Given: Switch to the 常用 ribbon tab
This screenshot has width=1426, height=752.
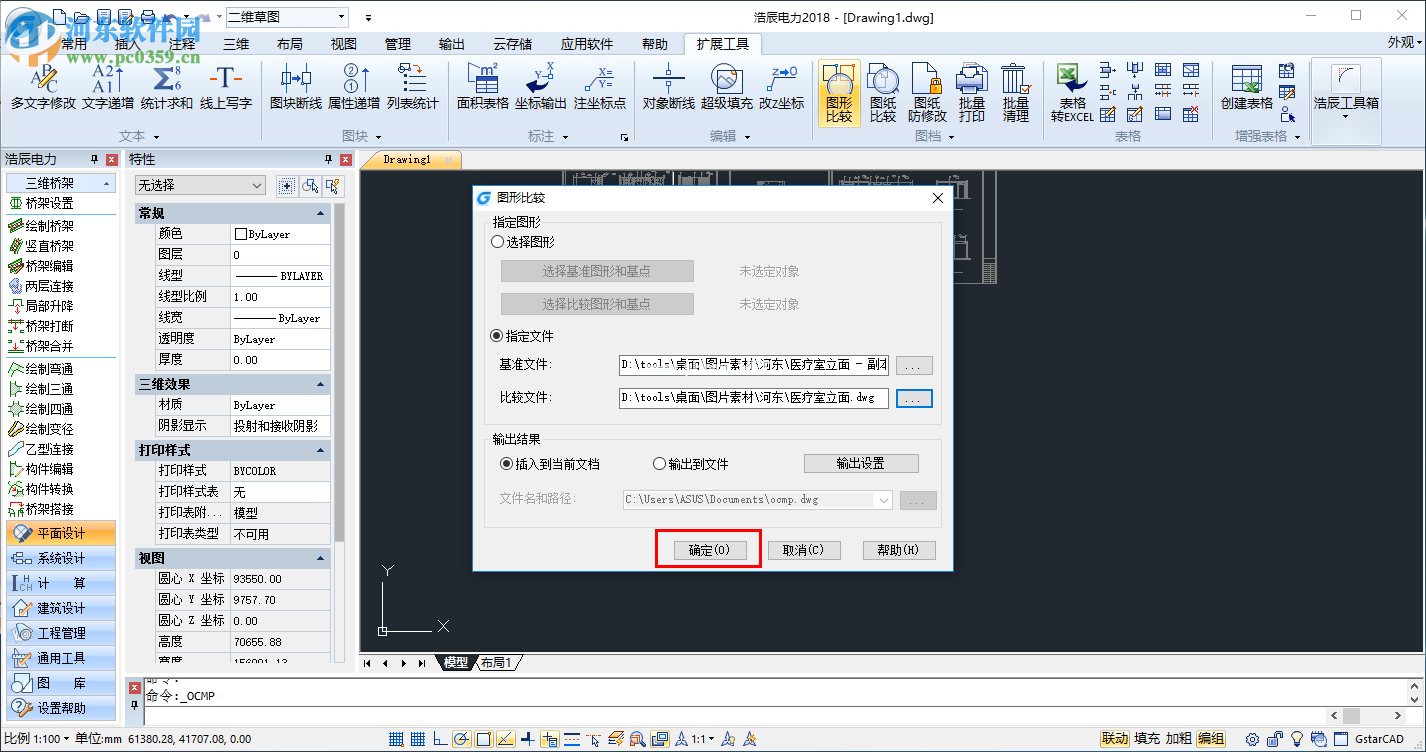Looking at the screenshot, I should pyautogui.click(x=74, y=44).
